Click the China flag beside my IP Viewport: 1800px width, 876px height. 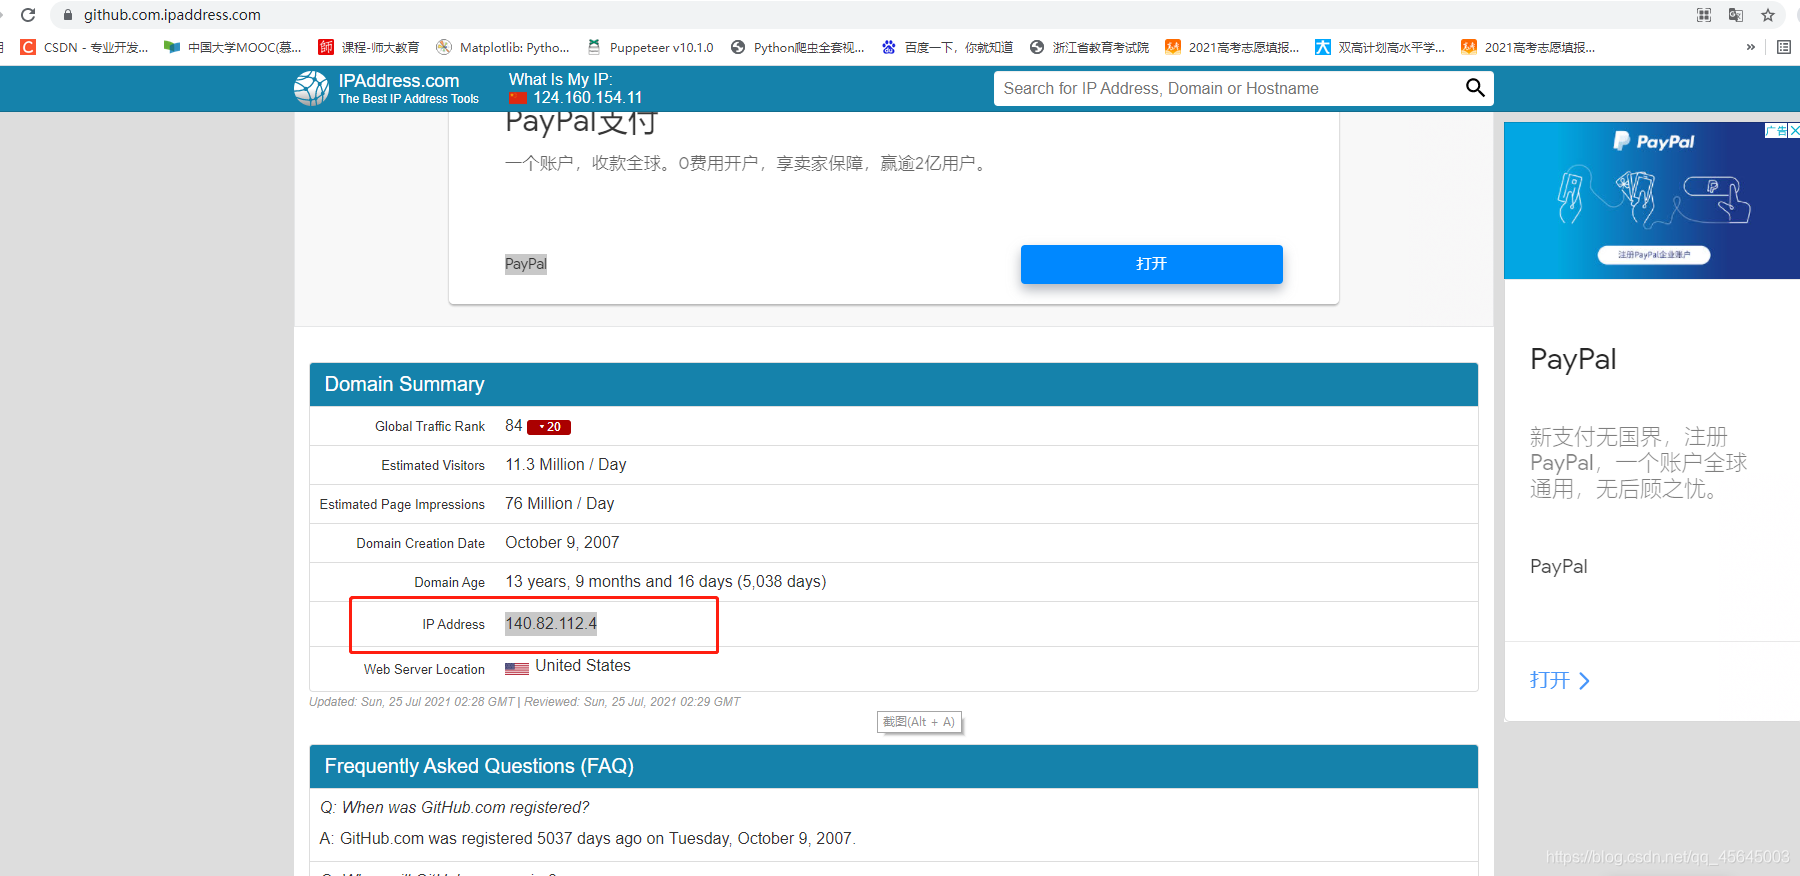click(x=518, y=98)
